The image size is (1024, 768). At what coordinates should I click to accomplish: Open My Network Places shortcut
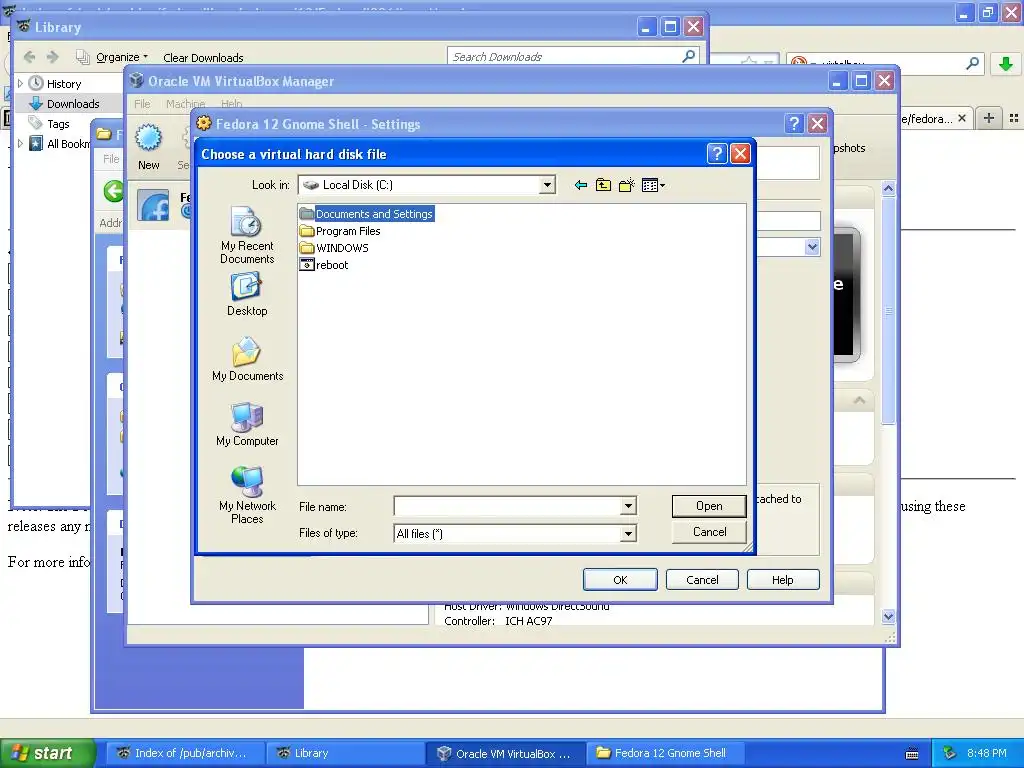pos(247,495)
